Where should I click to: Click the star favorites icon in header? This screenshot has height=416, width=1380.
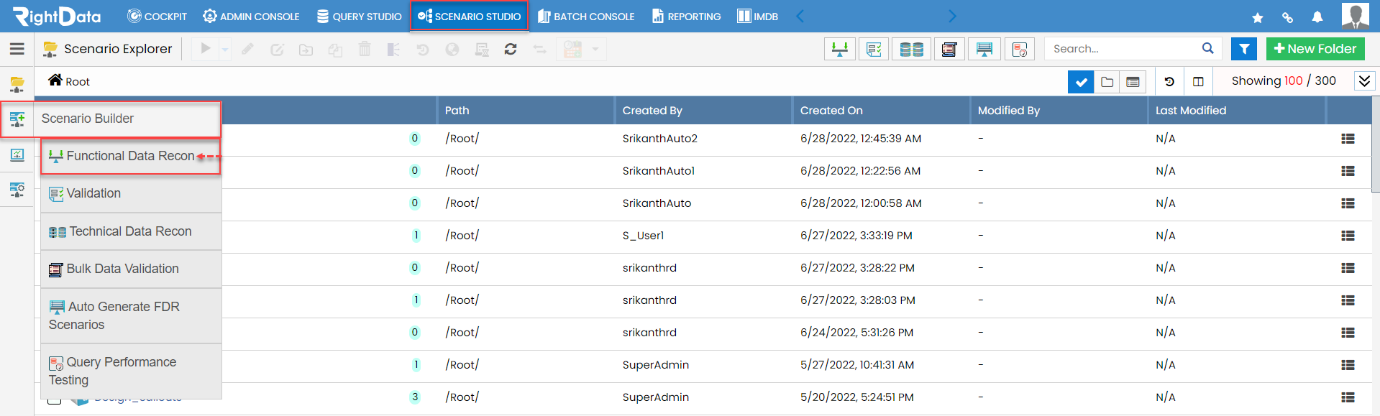(1257, 17)
